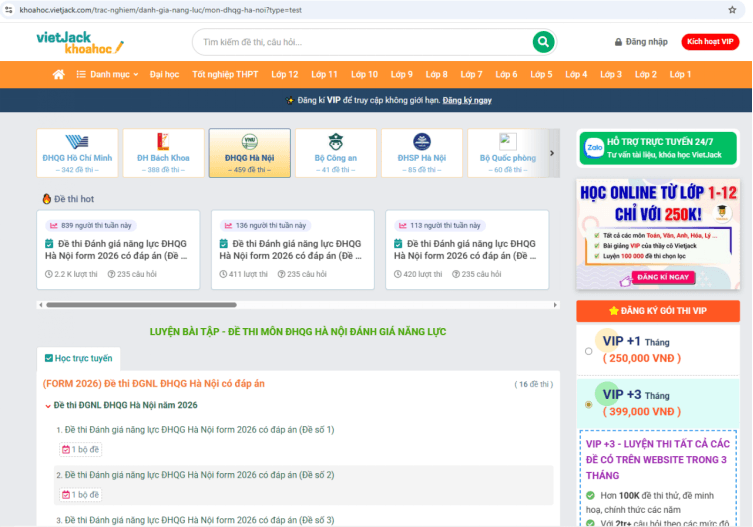Click left arrow of hot exams scrollbar
This screenshot has width=753, height=527.
[x=41, y=305]
